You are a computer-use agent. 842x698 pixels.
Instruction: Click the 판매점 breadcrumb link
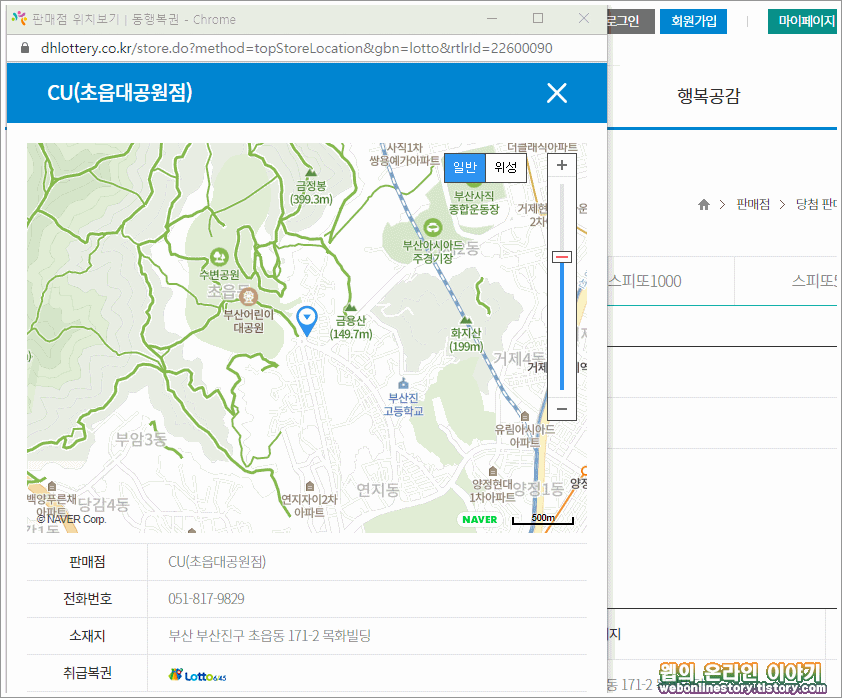(753, 205)
